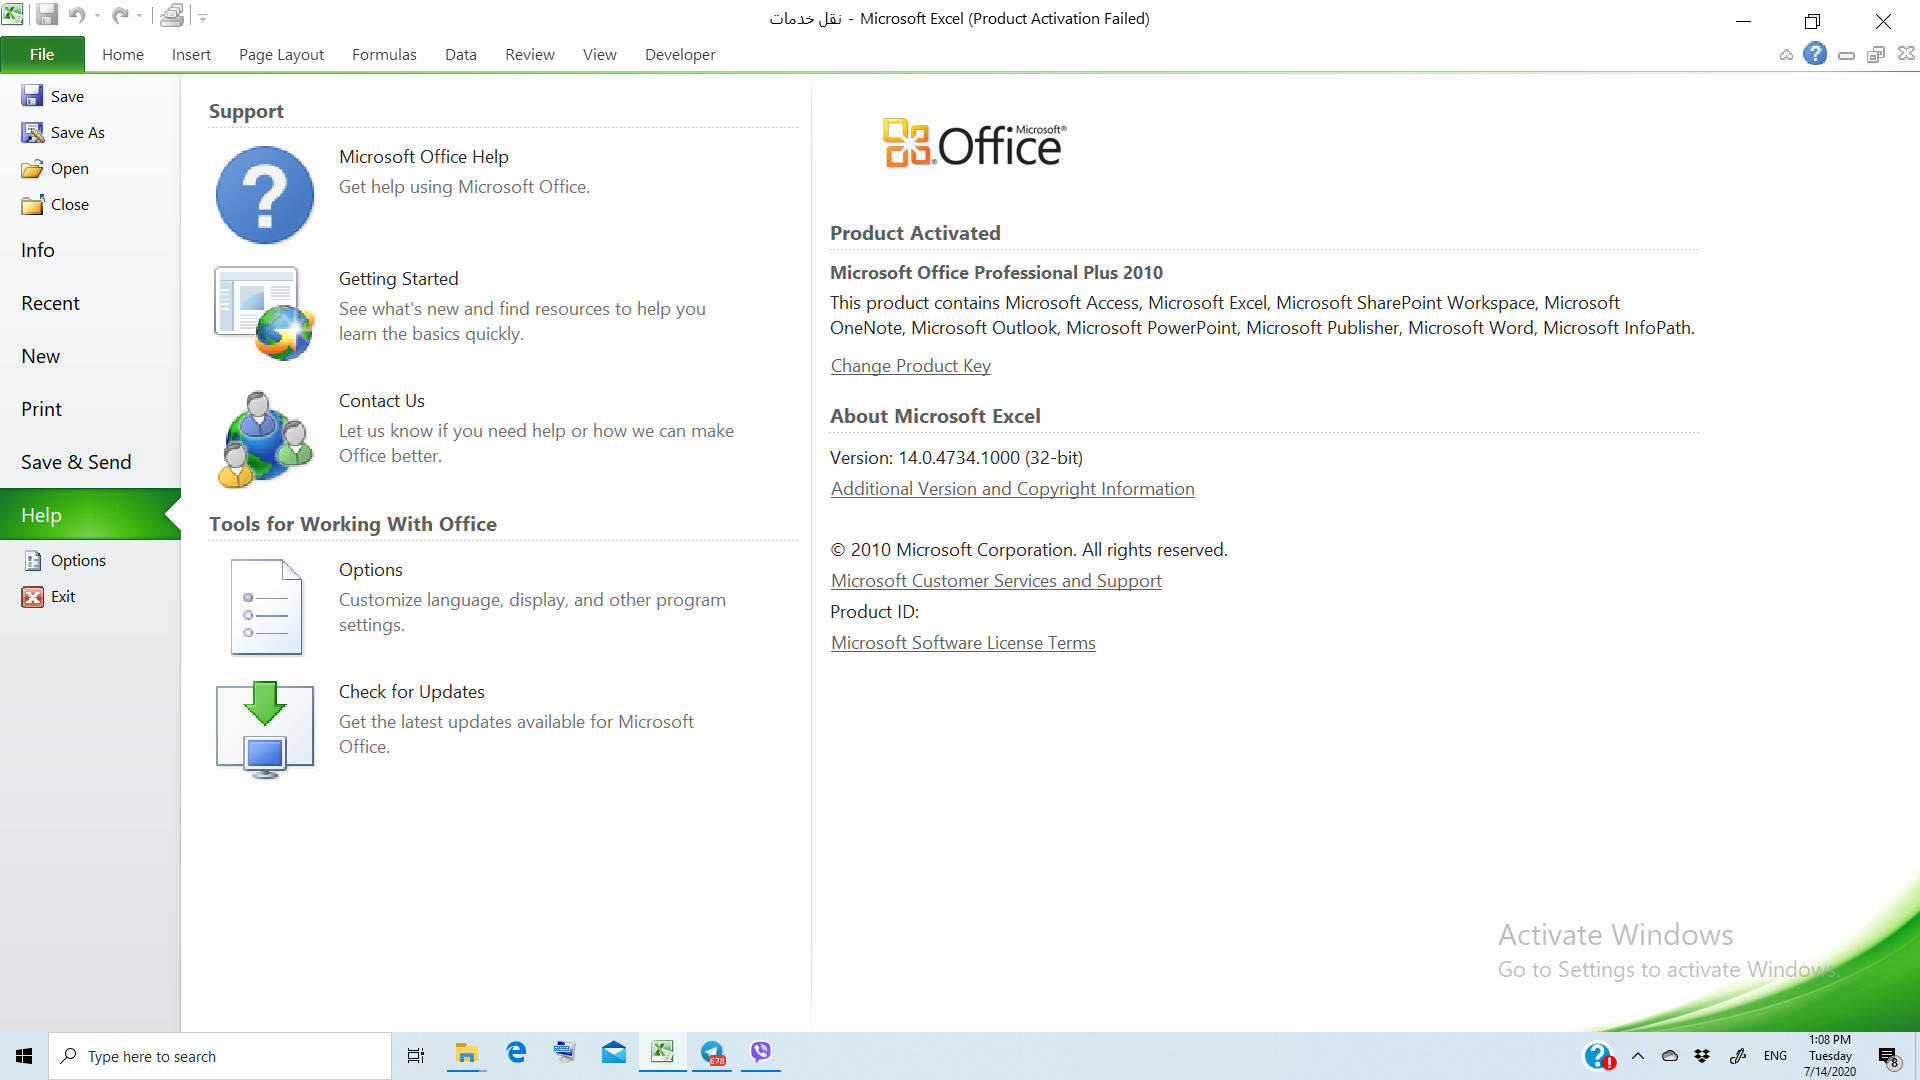
Task: Click the green File ribbon tab
Action: tap(42, 54)
